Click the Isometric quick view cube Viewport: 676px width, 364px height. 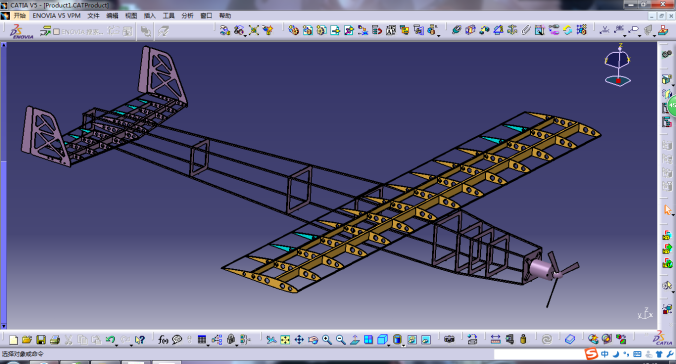click(x=382, y=340)
